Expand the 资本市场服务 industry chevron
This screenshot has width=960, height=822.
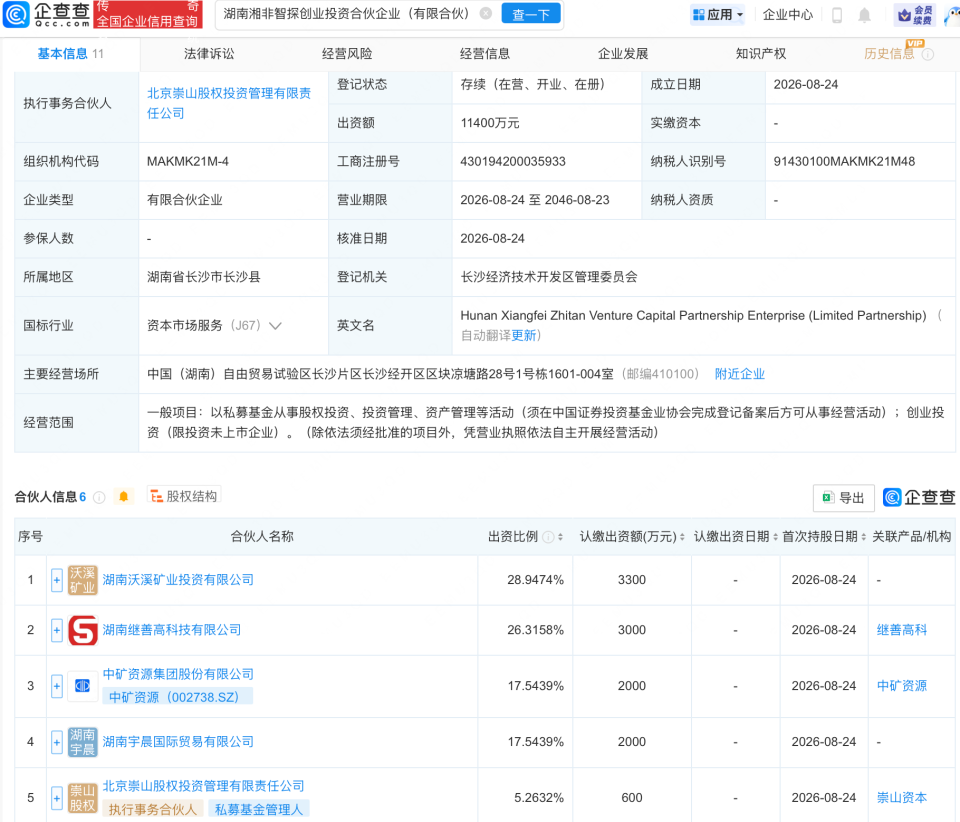(x=276, y=326)
